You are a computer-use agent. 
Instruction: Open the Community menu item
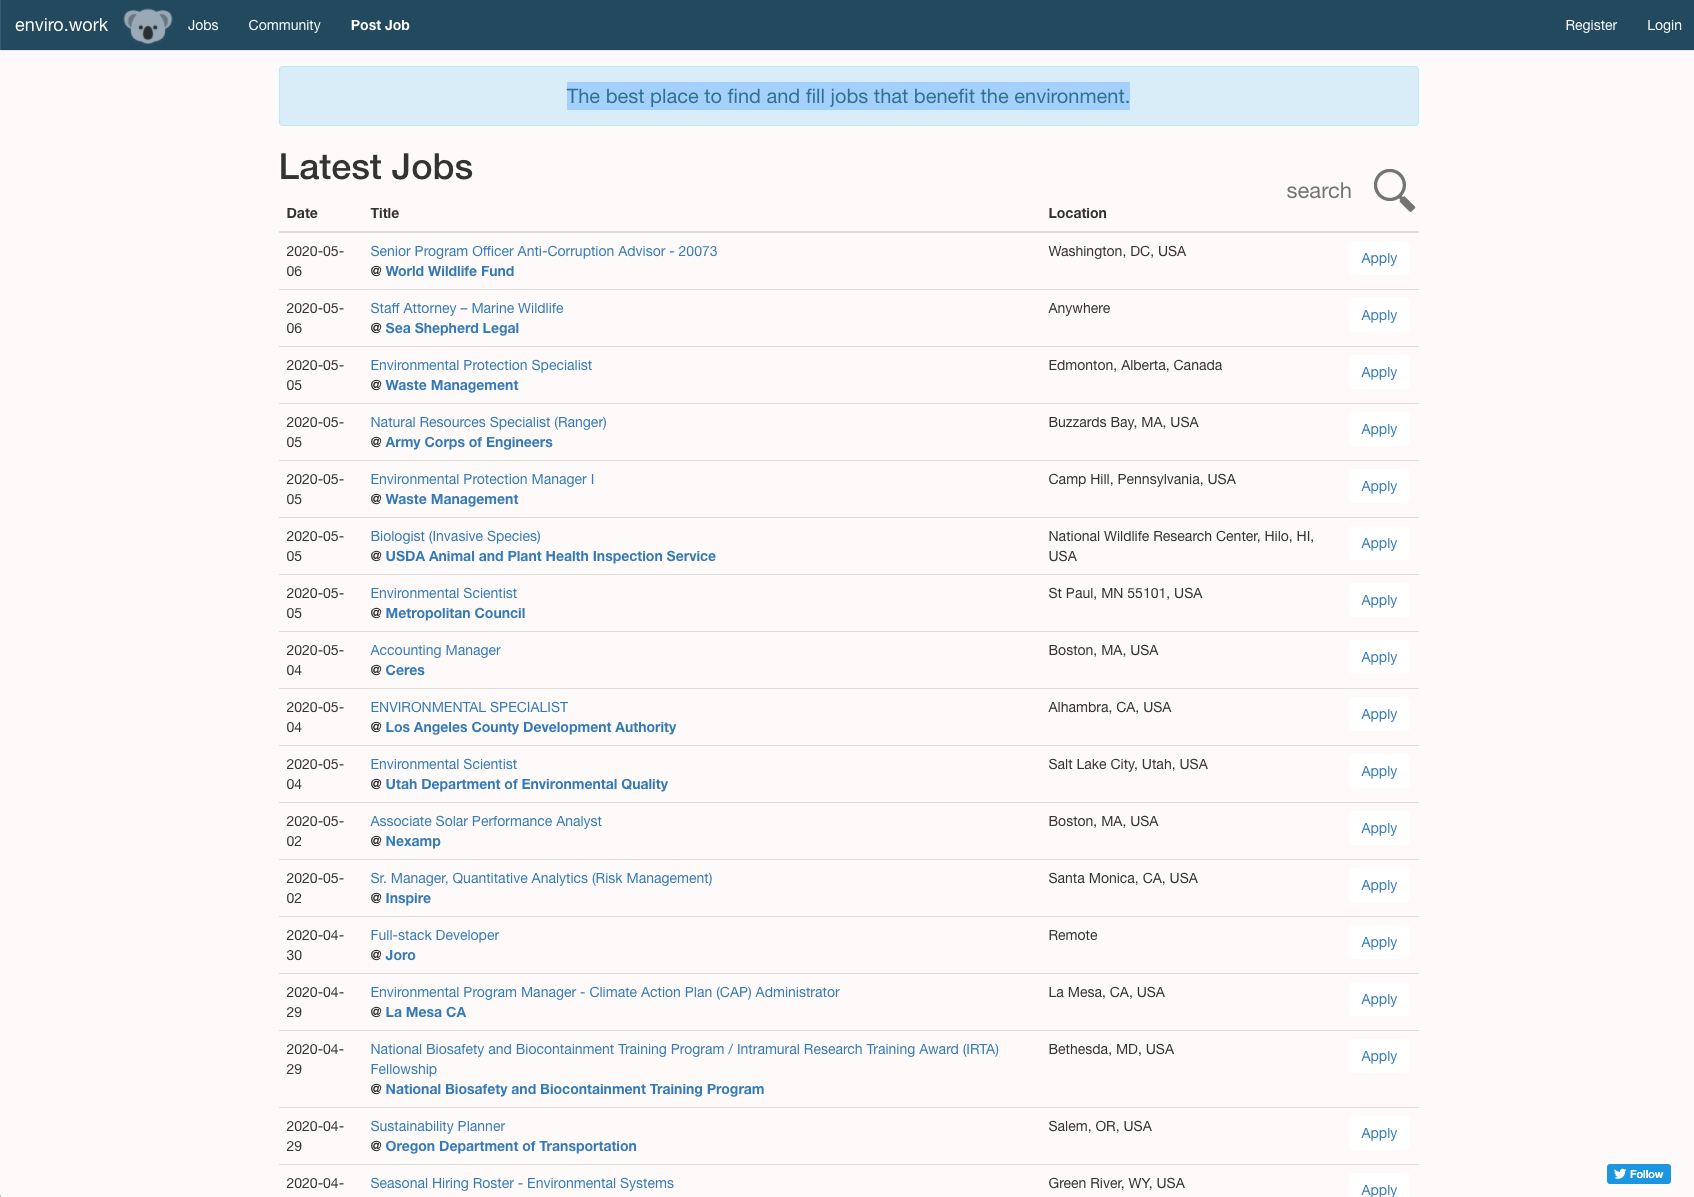click(x=284, y=25)
